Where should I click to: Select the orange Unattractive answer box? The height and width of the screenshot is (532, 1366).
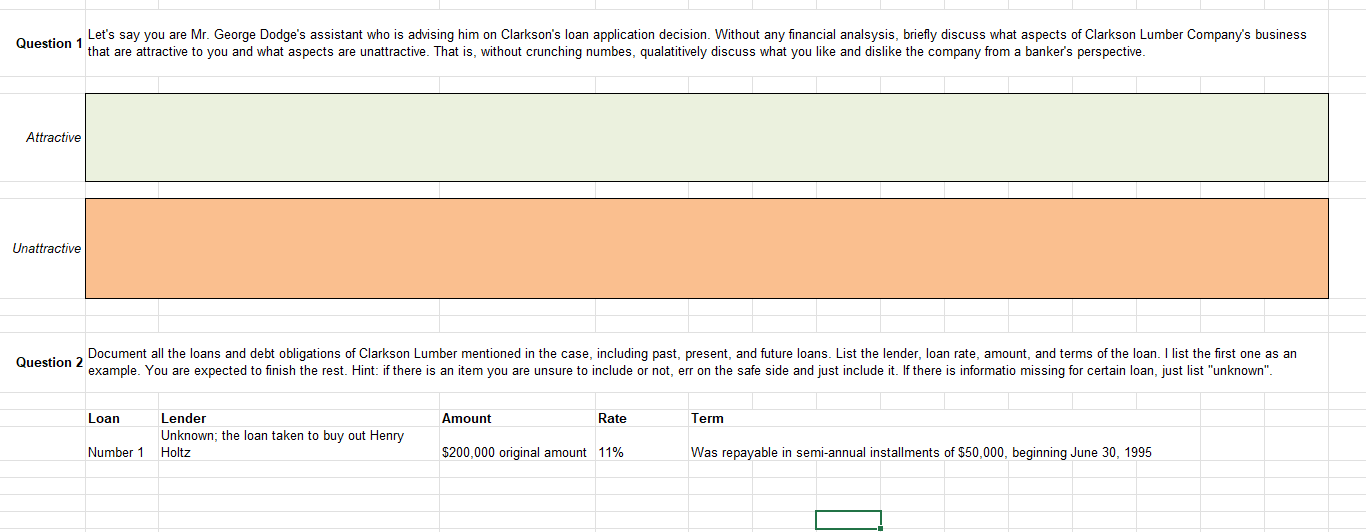(x=707, y=248)
